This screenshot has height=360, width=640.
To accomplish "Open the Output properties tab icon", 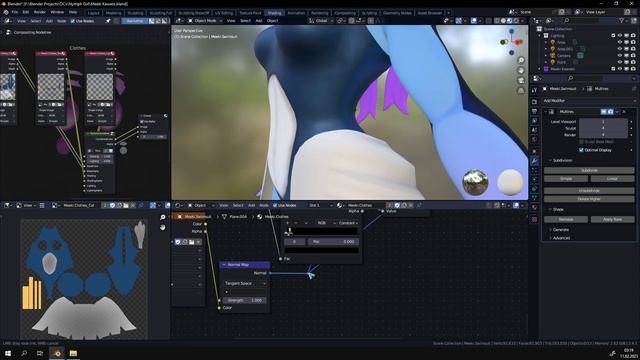I will click(x=535, y=111).
